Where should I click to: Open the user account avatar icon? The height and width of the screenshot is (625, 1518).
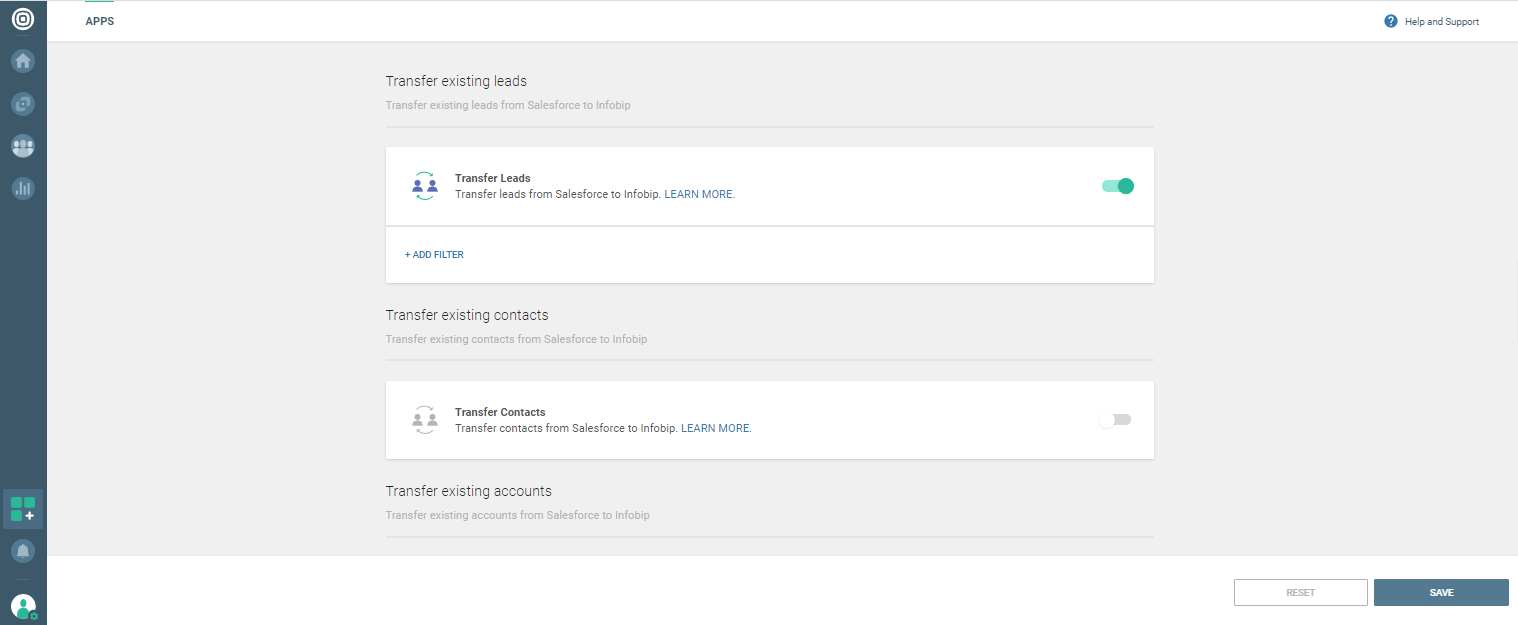coord(23,606)
